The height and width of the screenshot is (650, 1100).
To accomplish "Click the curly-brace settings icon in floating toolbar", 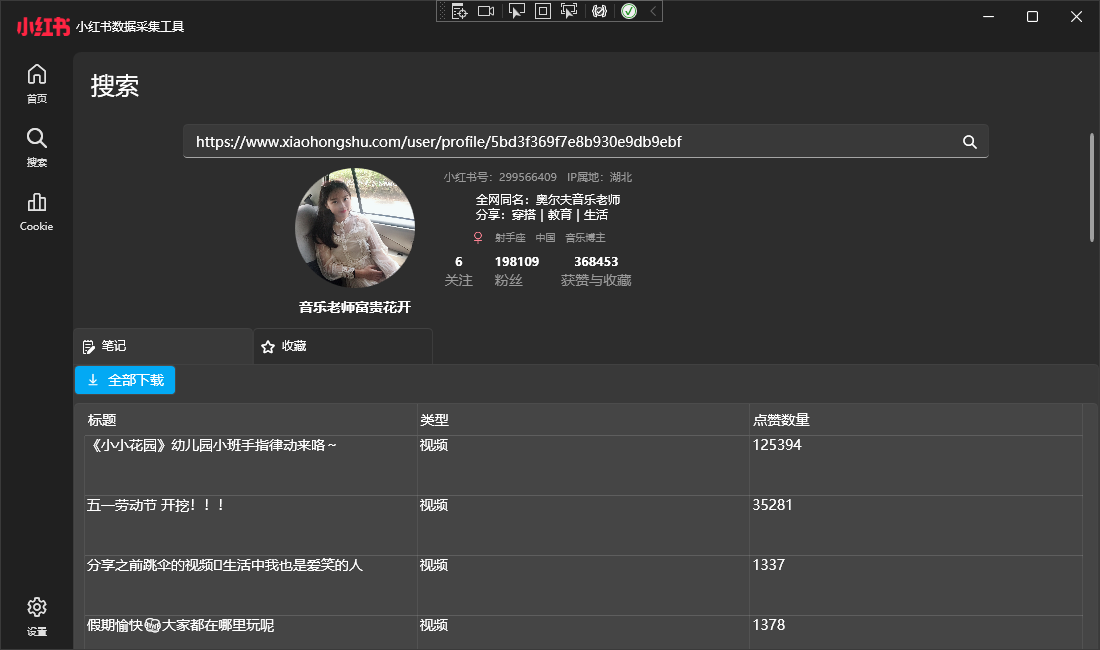I will (599, 11).
